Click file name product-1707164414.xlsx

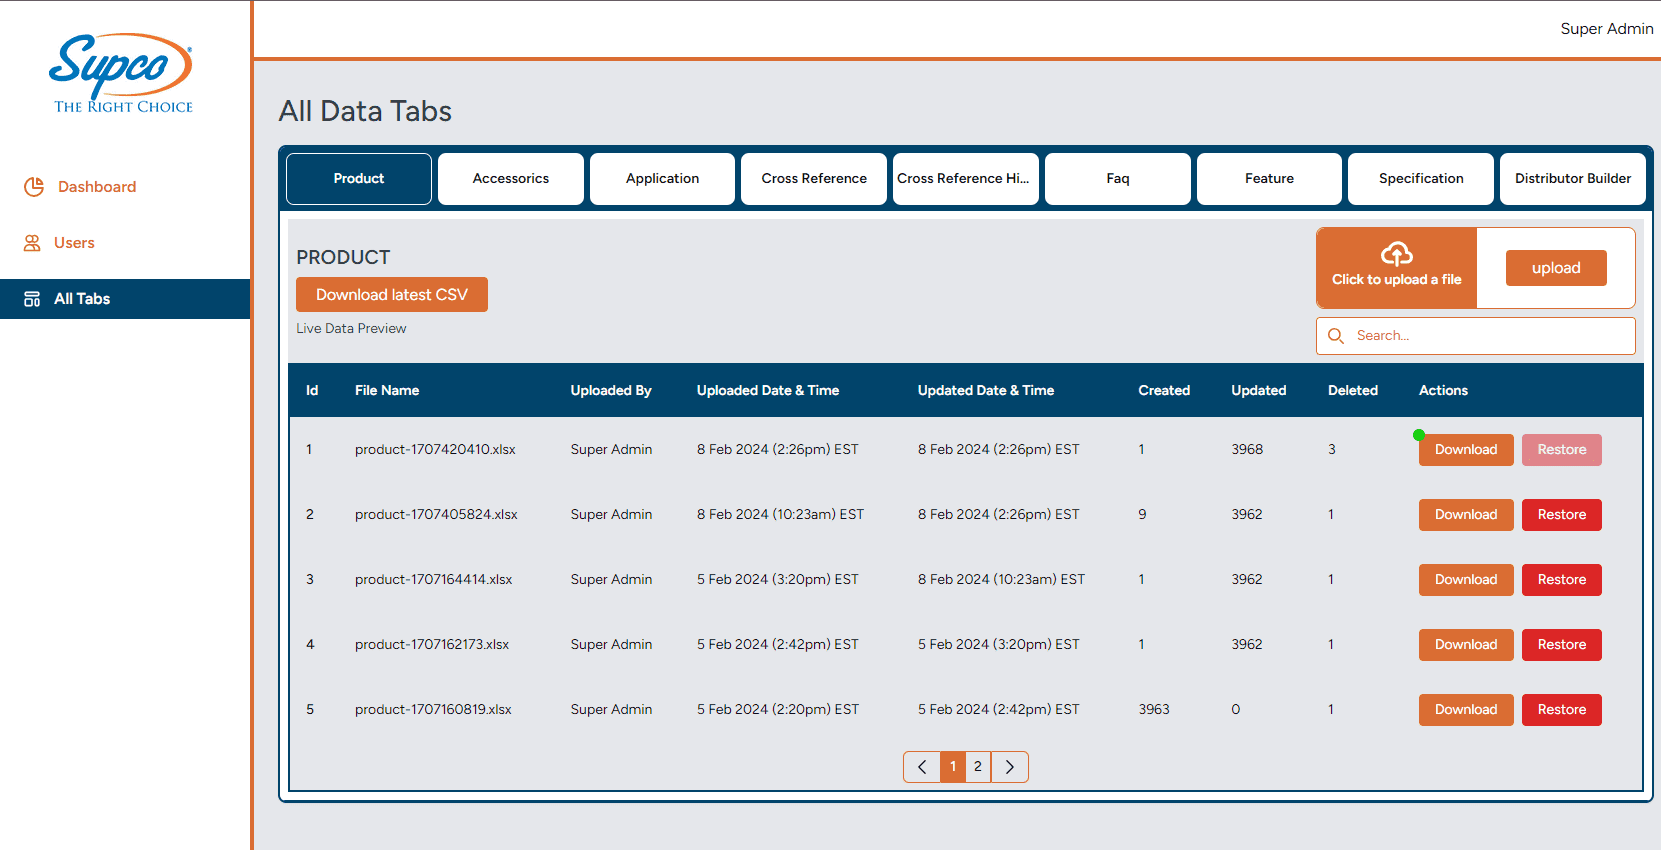pyautogui.click(x=433, y=580)
